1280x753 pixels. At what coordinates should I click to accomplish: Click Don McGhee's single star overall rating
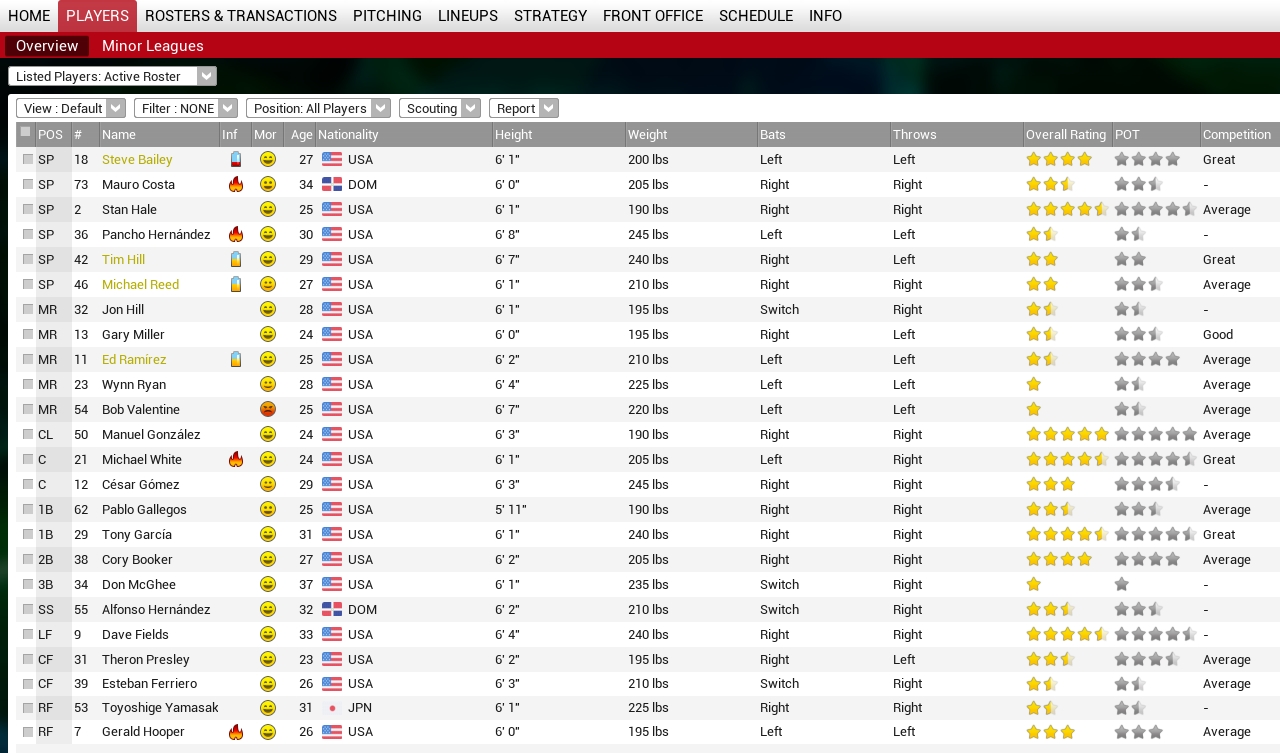pos(1034,584)
